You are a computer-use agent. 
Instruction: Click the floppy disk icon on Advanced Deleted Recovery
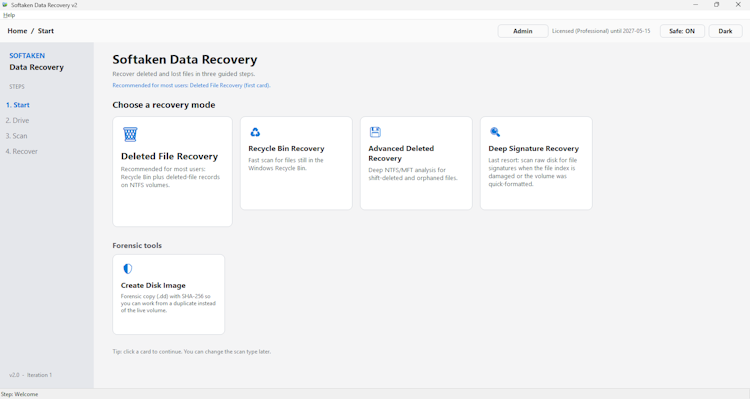[375, 132]
